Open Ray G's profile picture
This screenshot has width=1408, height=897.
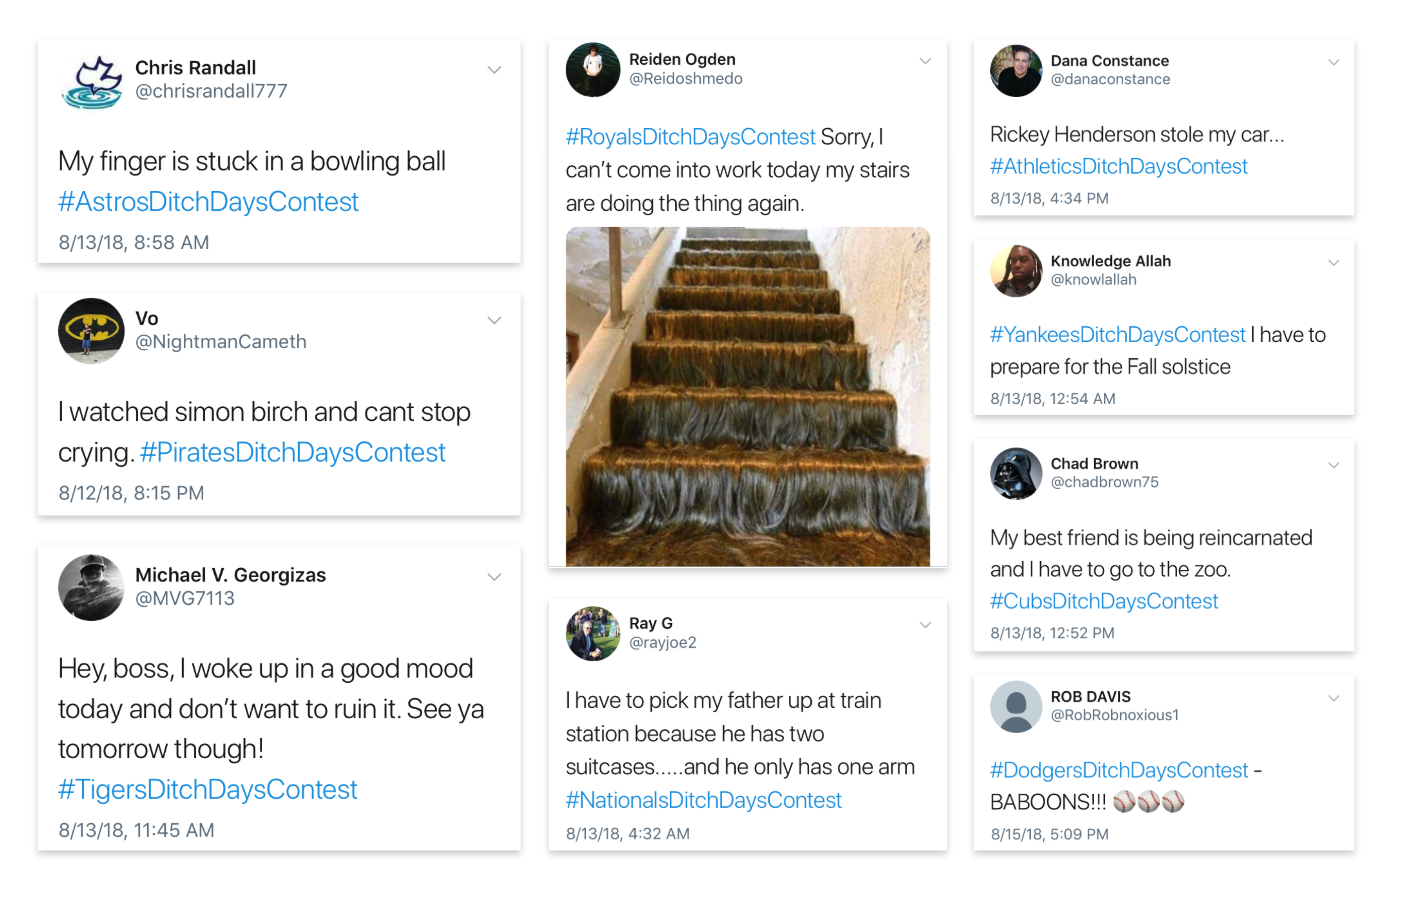(593, 634)
